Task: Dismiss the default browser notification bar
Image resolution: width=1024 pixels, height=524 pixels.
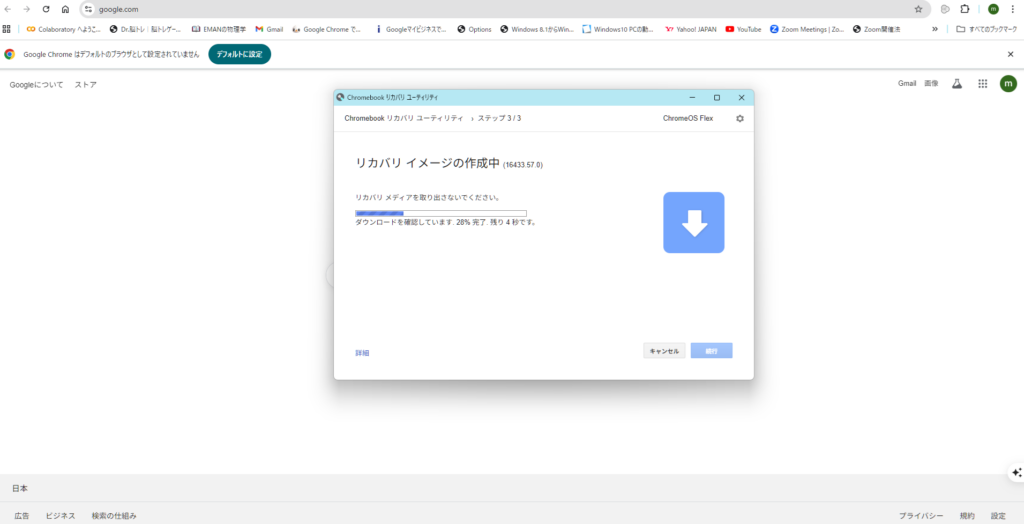Action: coord(1010,54)
